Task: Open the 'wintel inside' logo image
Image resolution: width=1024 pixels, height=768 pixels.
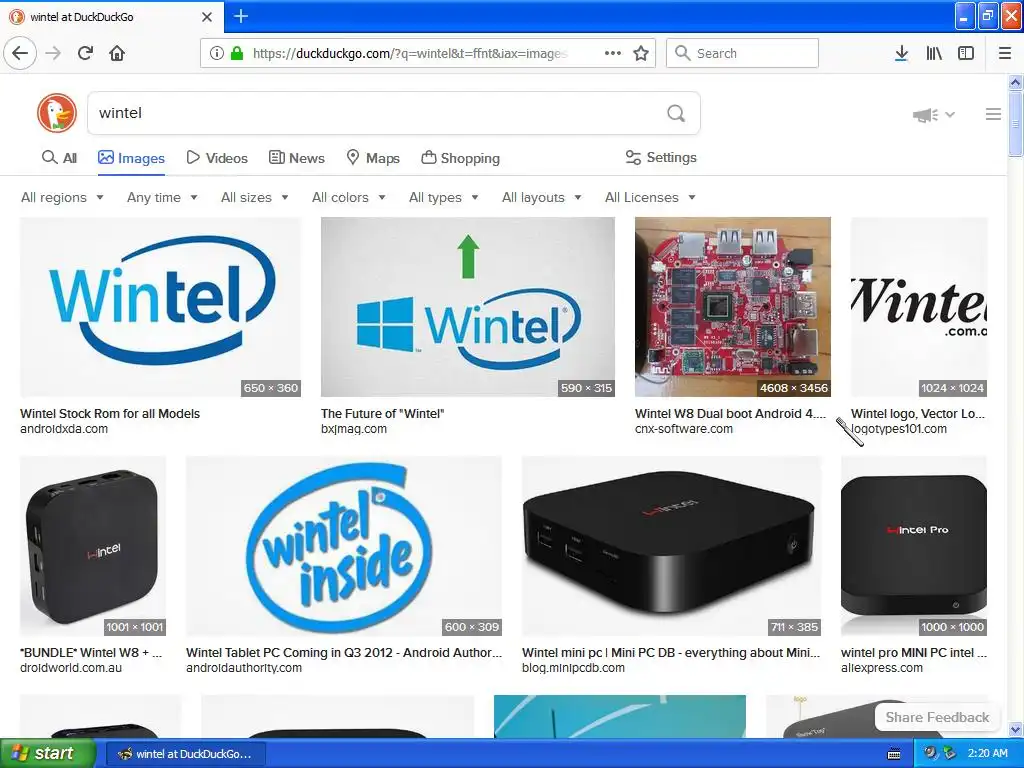Action: click(x=344, y=546)
